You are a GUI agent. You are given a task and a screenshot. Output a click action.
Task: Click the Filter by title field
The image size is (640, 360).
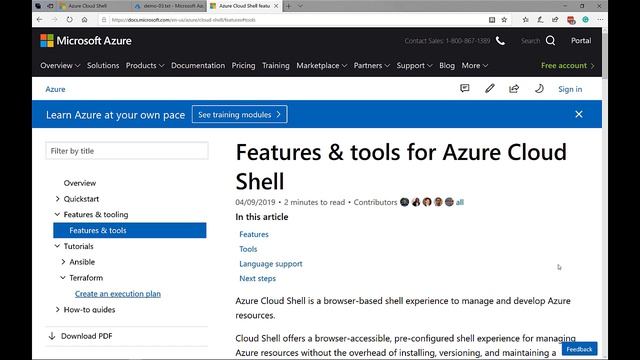(x=127, y=151)
